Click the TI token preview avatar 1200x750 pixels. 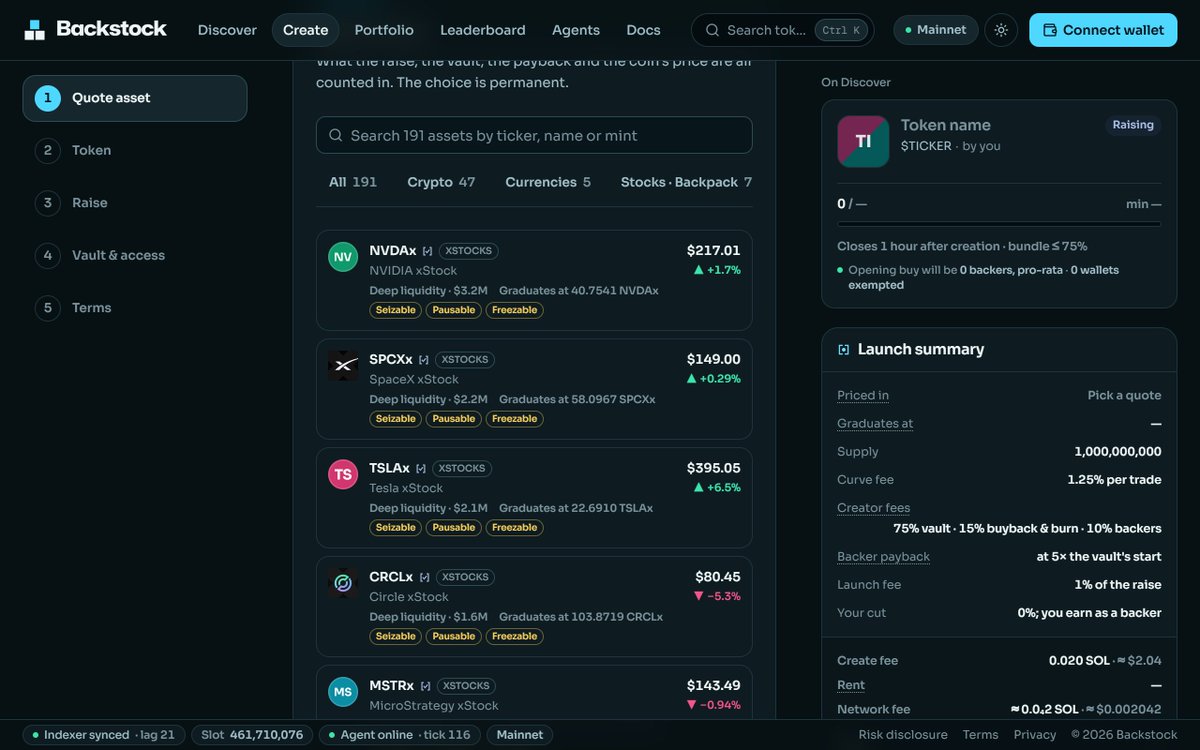tap(863, 141)
